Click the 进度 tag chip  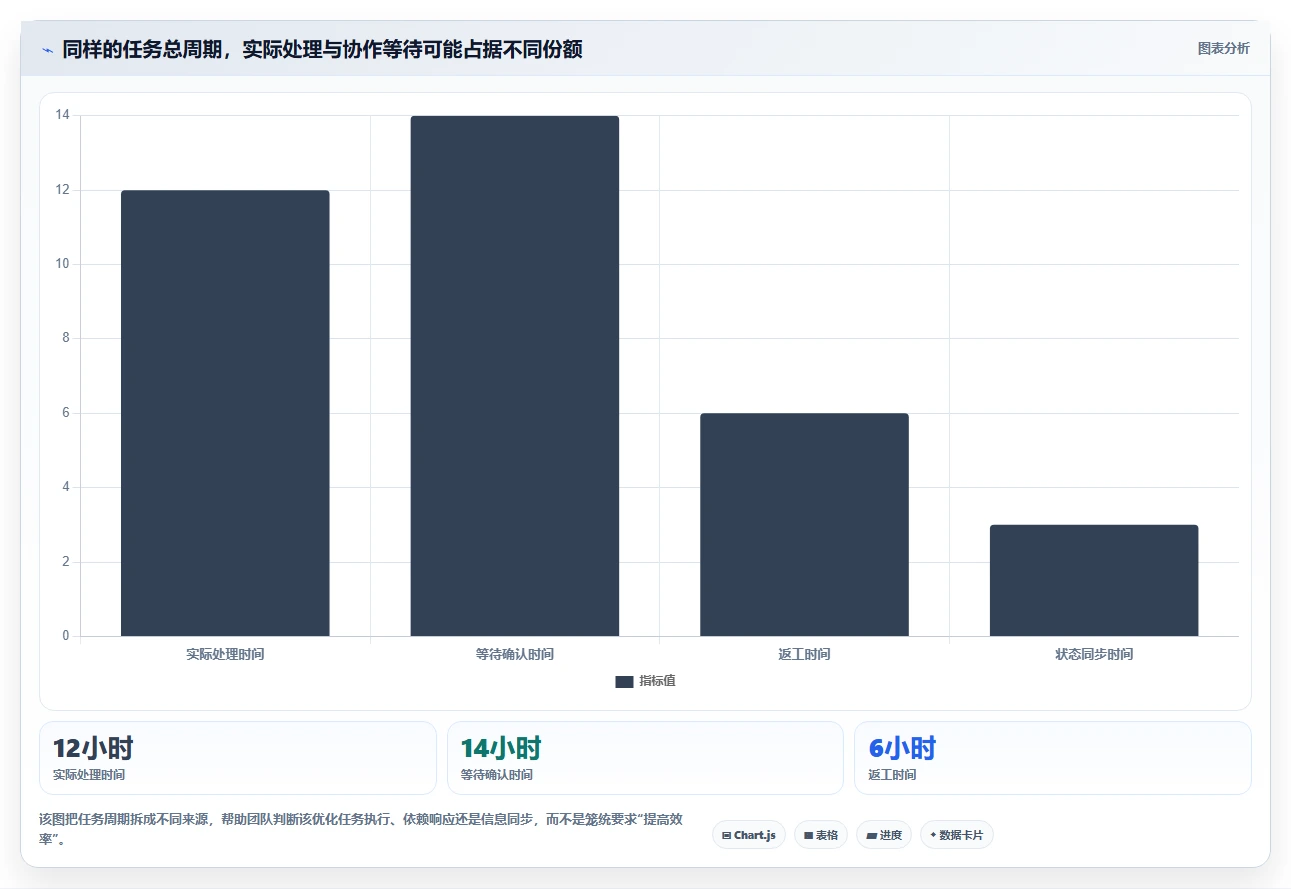point(884,835)
